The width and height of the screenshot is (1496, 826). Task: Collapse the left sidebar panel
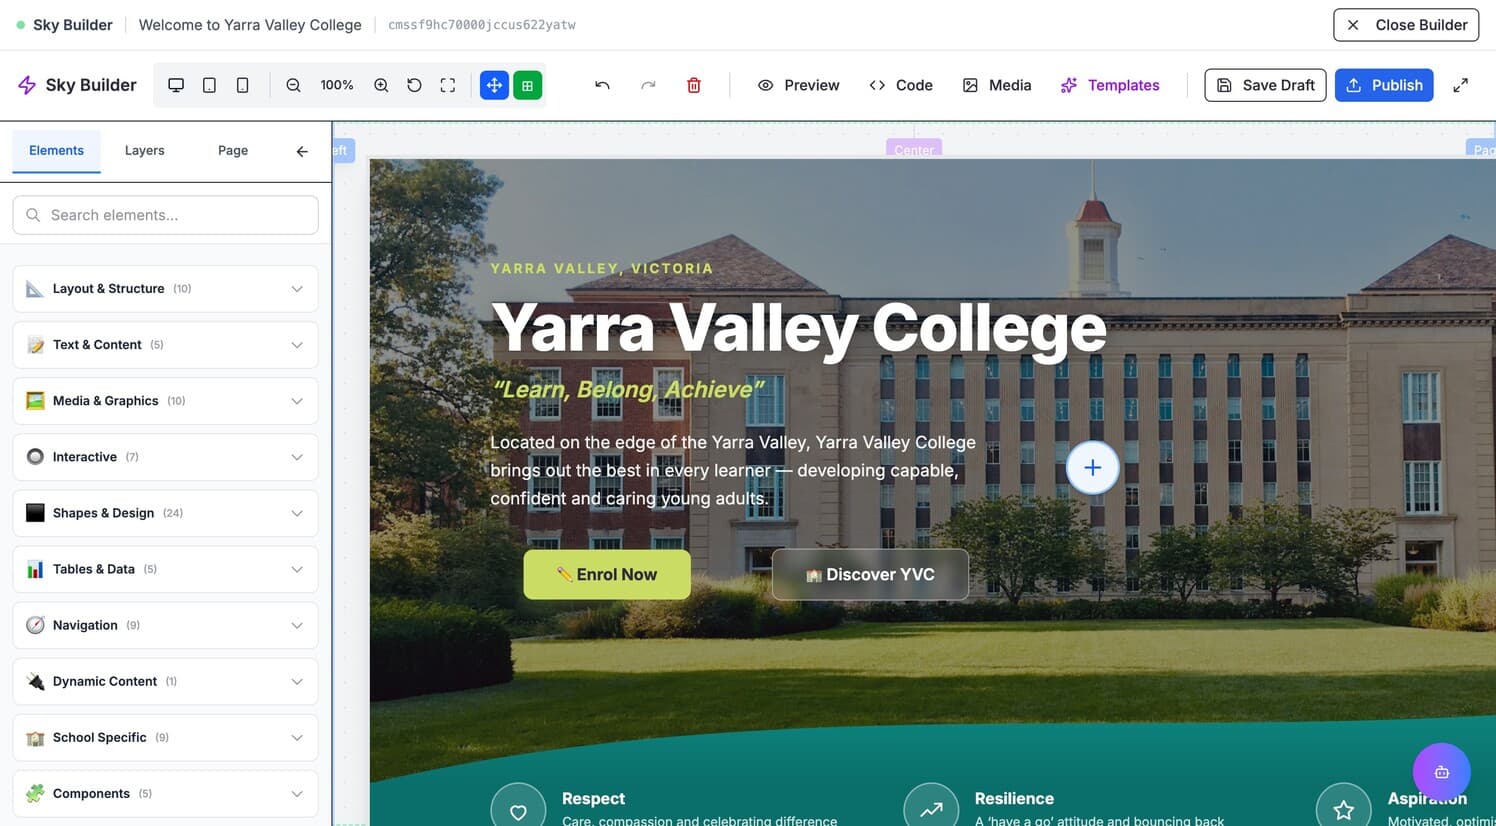(302, 151)
